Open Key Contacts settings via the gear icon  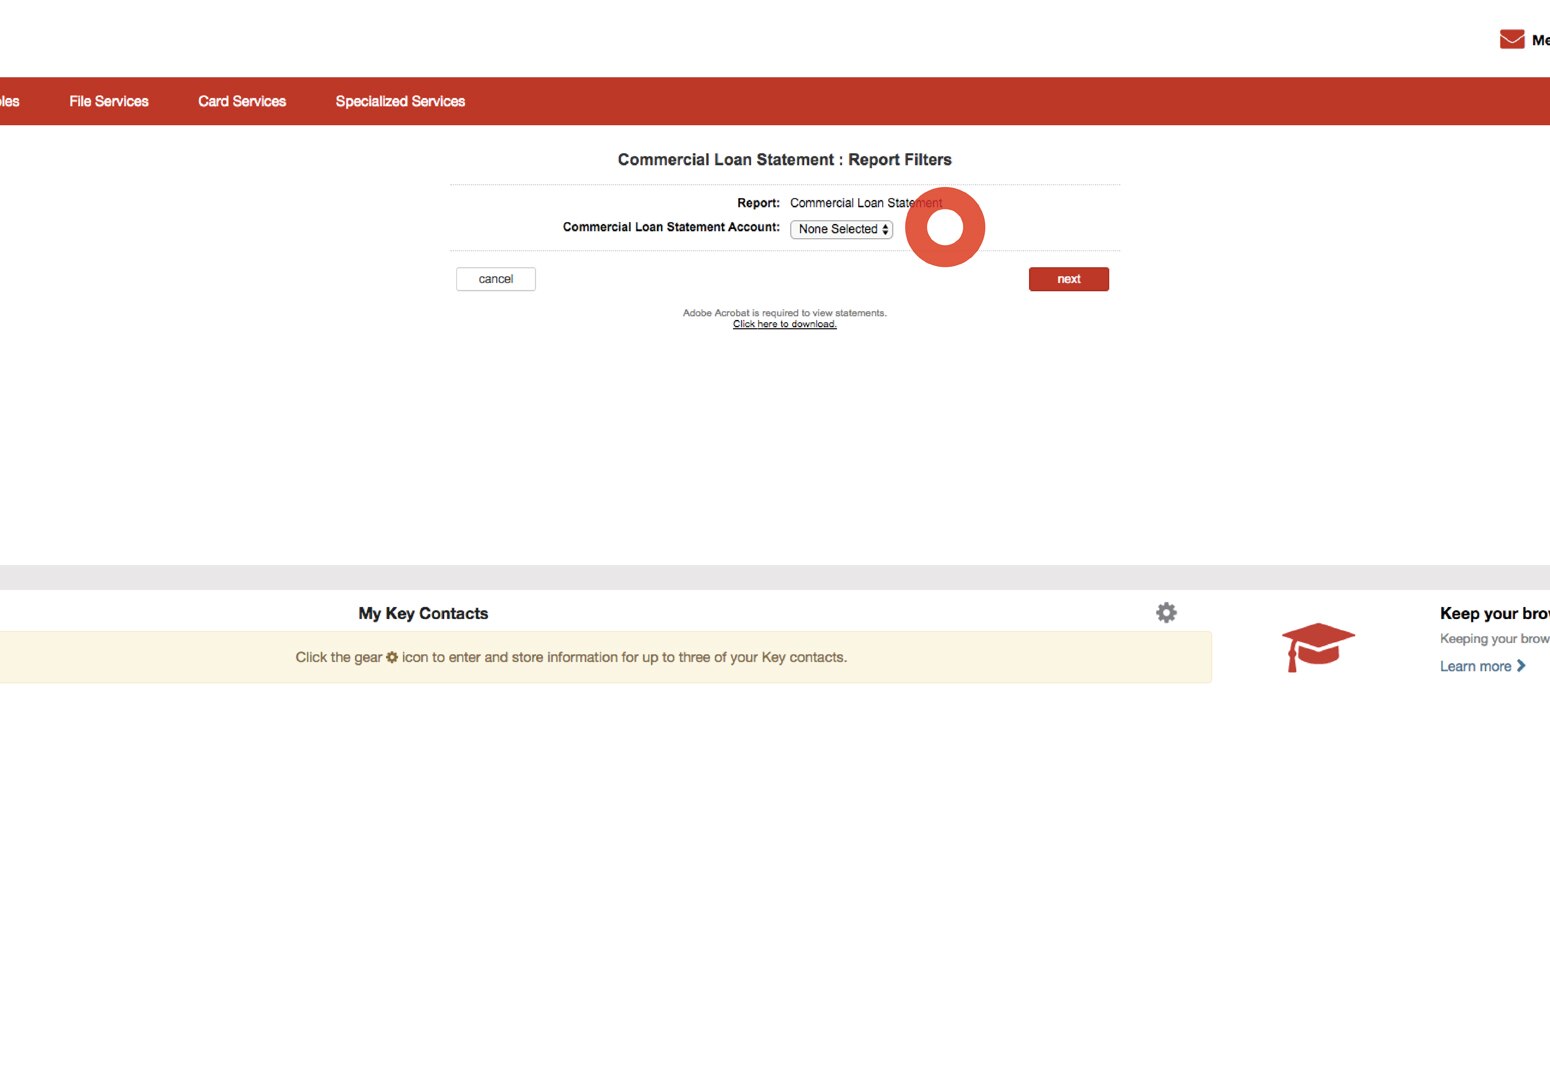point(1166,612)
